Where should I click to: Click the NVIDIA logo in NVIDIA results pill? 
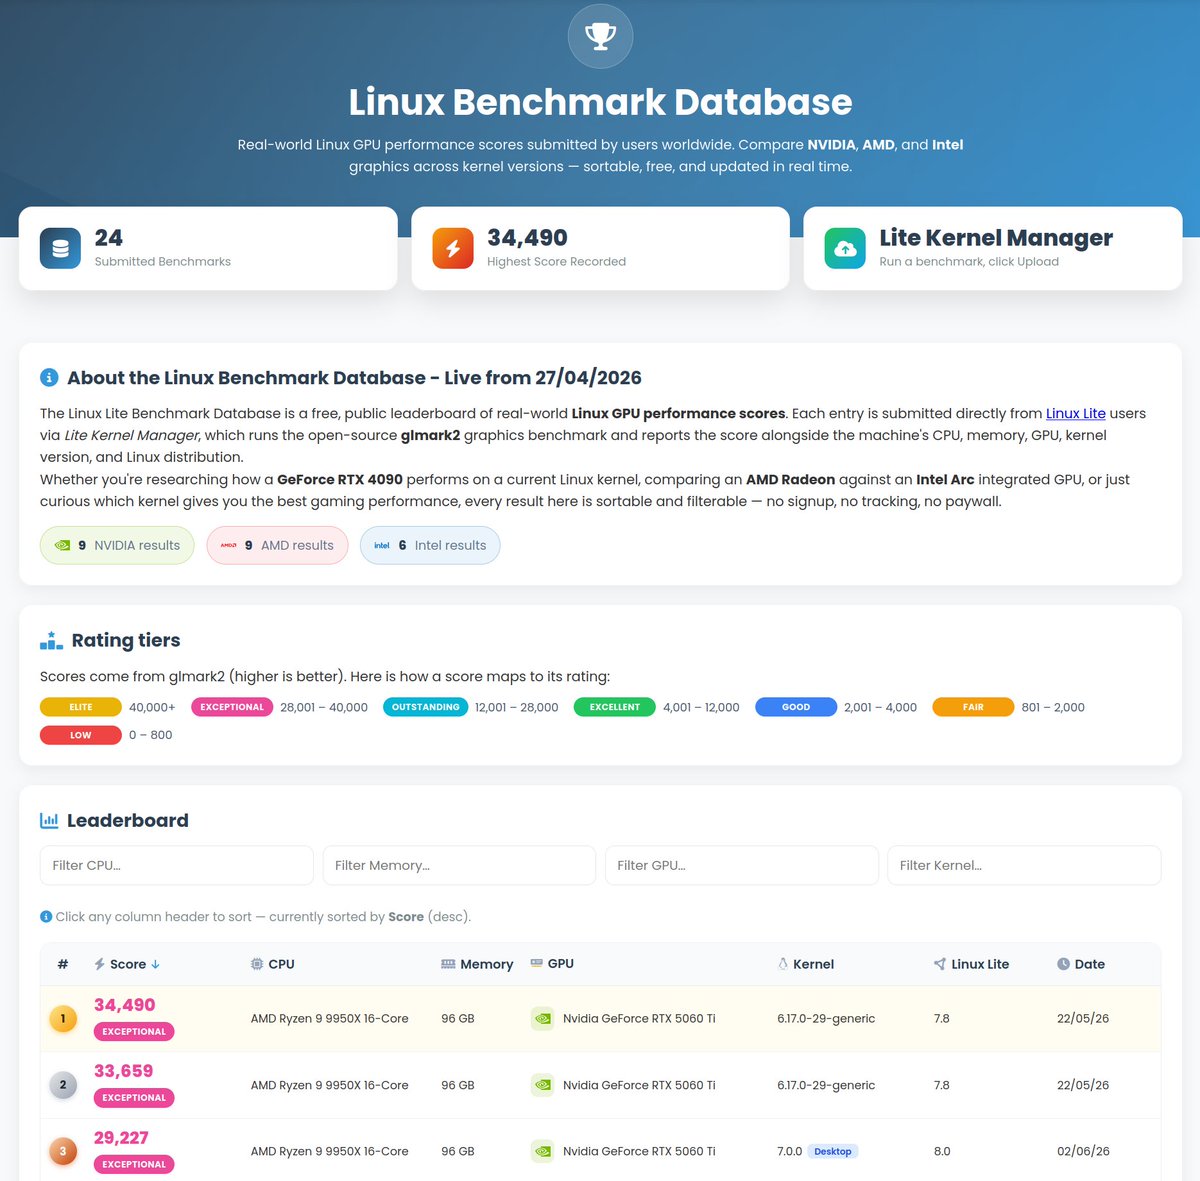point(62,545)
